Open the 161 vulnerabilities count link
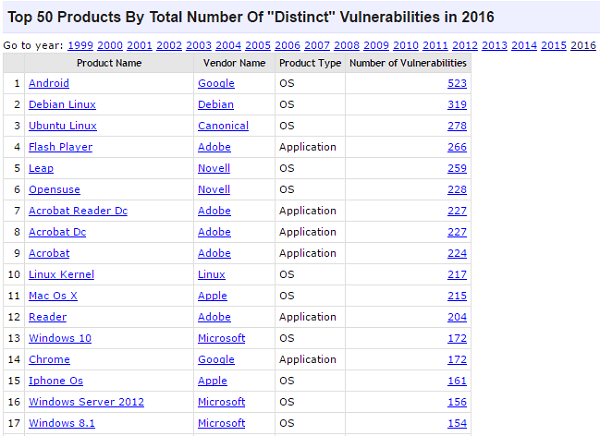Screen dimensions: 600x436 (x=457, y=381)
